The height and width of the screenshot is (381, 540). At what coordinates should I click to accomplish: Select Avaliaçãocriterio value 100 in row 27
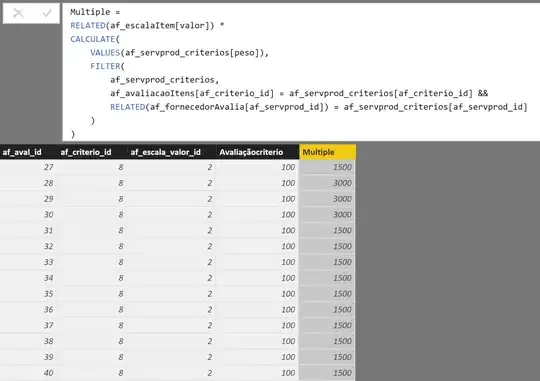tap(258, 167)
